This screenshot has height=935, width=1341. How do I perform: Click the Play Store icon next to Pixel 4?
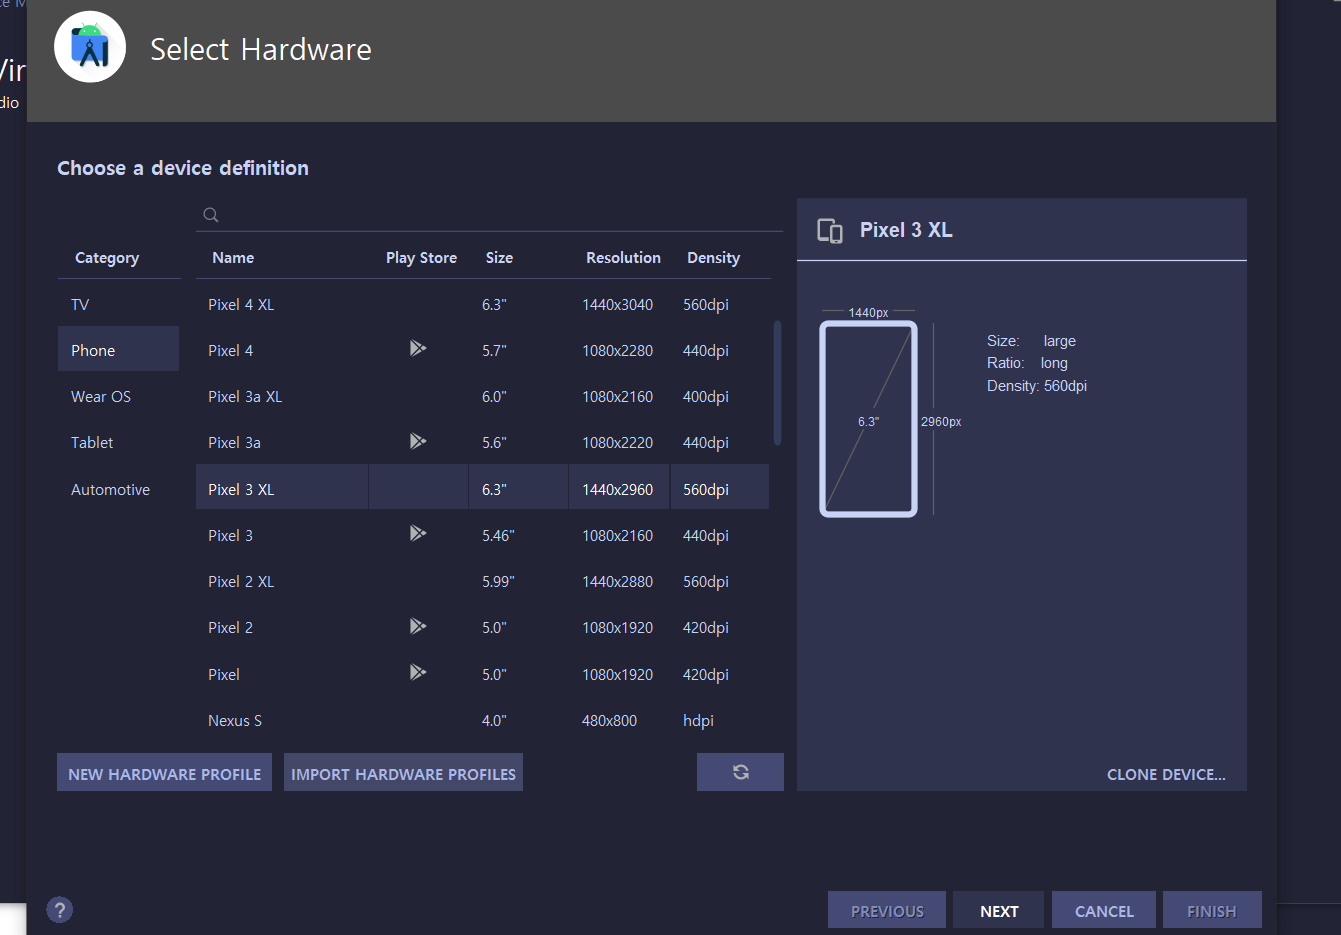click(x=418, y=348)
